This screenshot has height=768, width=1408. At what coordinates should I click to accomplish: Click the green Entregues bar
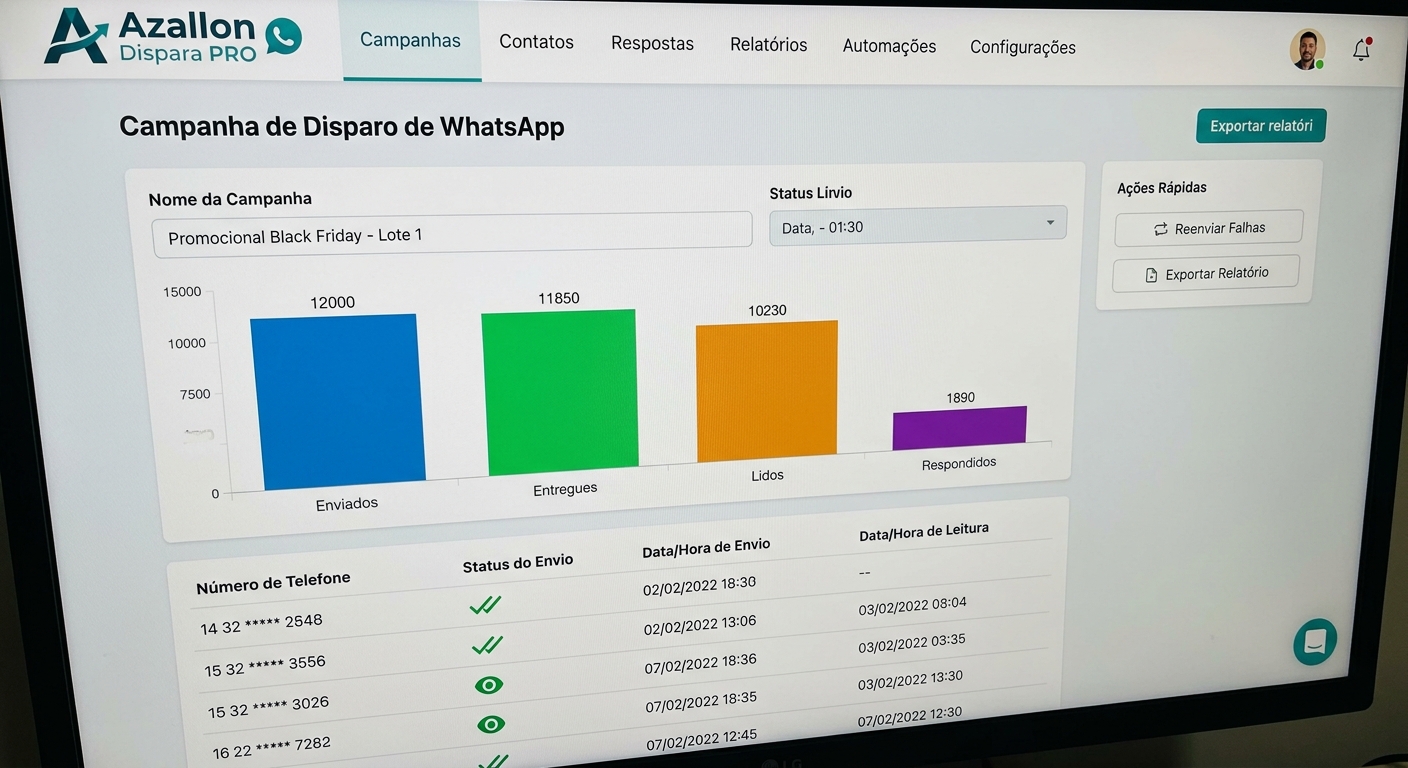coord(560,392)
